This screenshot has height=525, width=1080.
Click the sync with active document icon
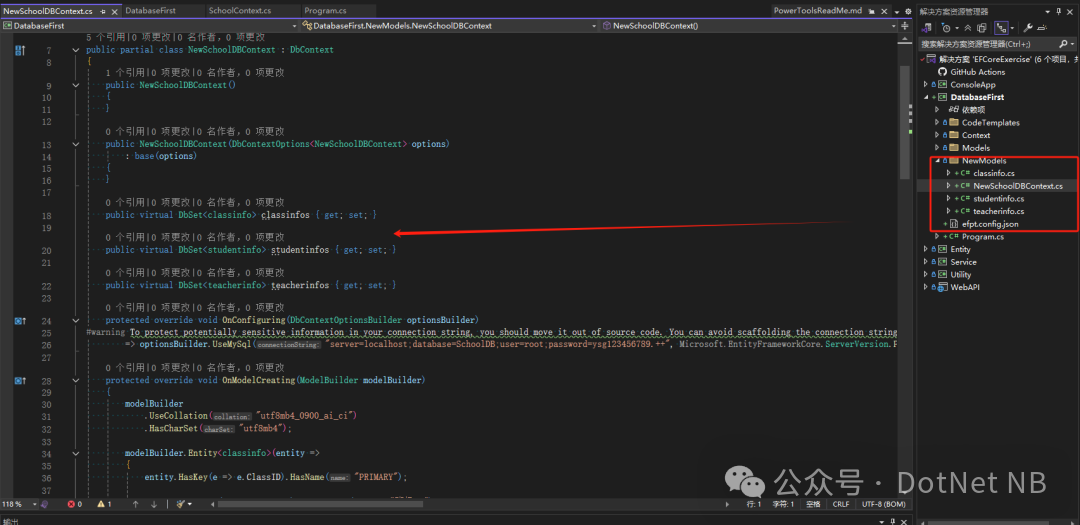pyautogui.click(x=1000, y=28)
